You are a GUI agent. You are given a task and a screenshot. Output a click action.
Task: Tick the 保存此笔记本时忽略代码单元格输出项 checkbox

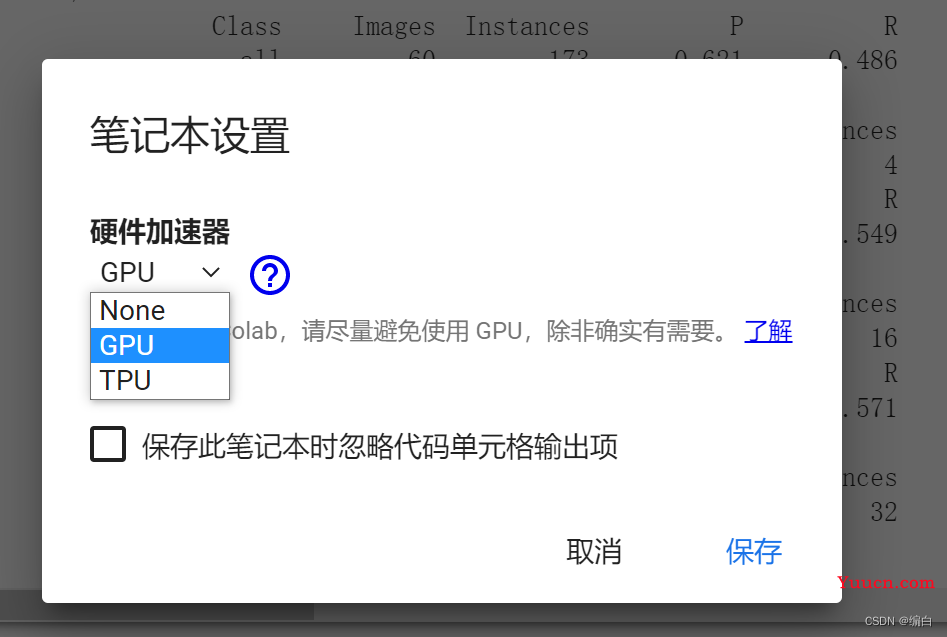(108, 444)
